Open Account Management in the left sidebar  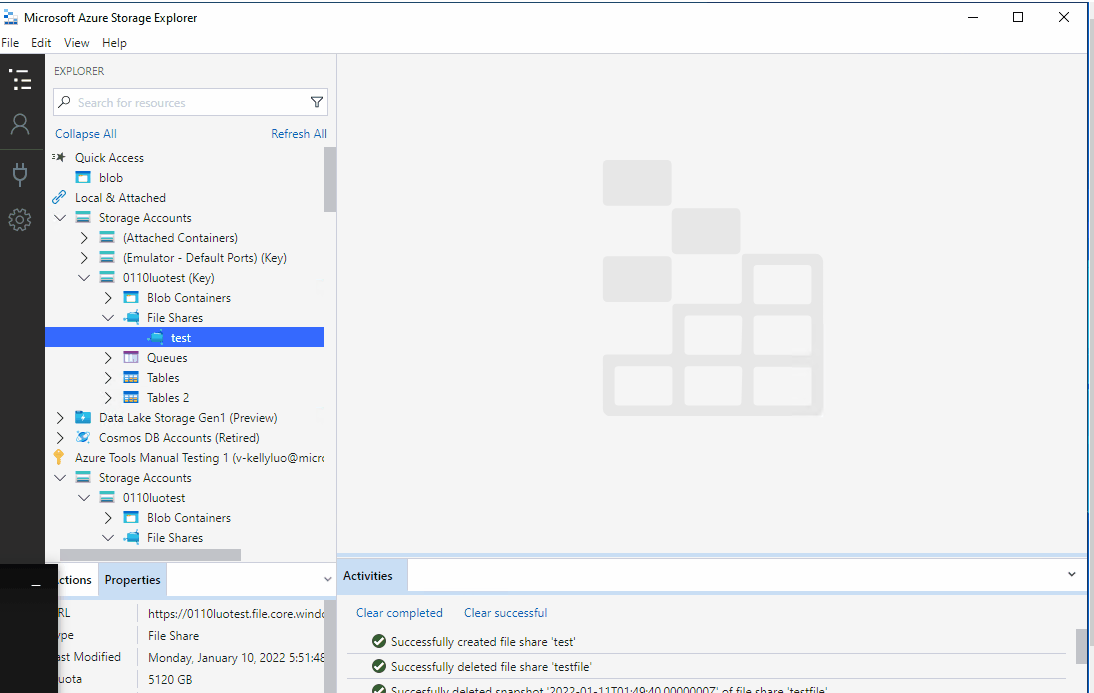click(20, 124)
